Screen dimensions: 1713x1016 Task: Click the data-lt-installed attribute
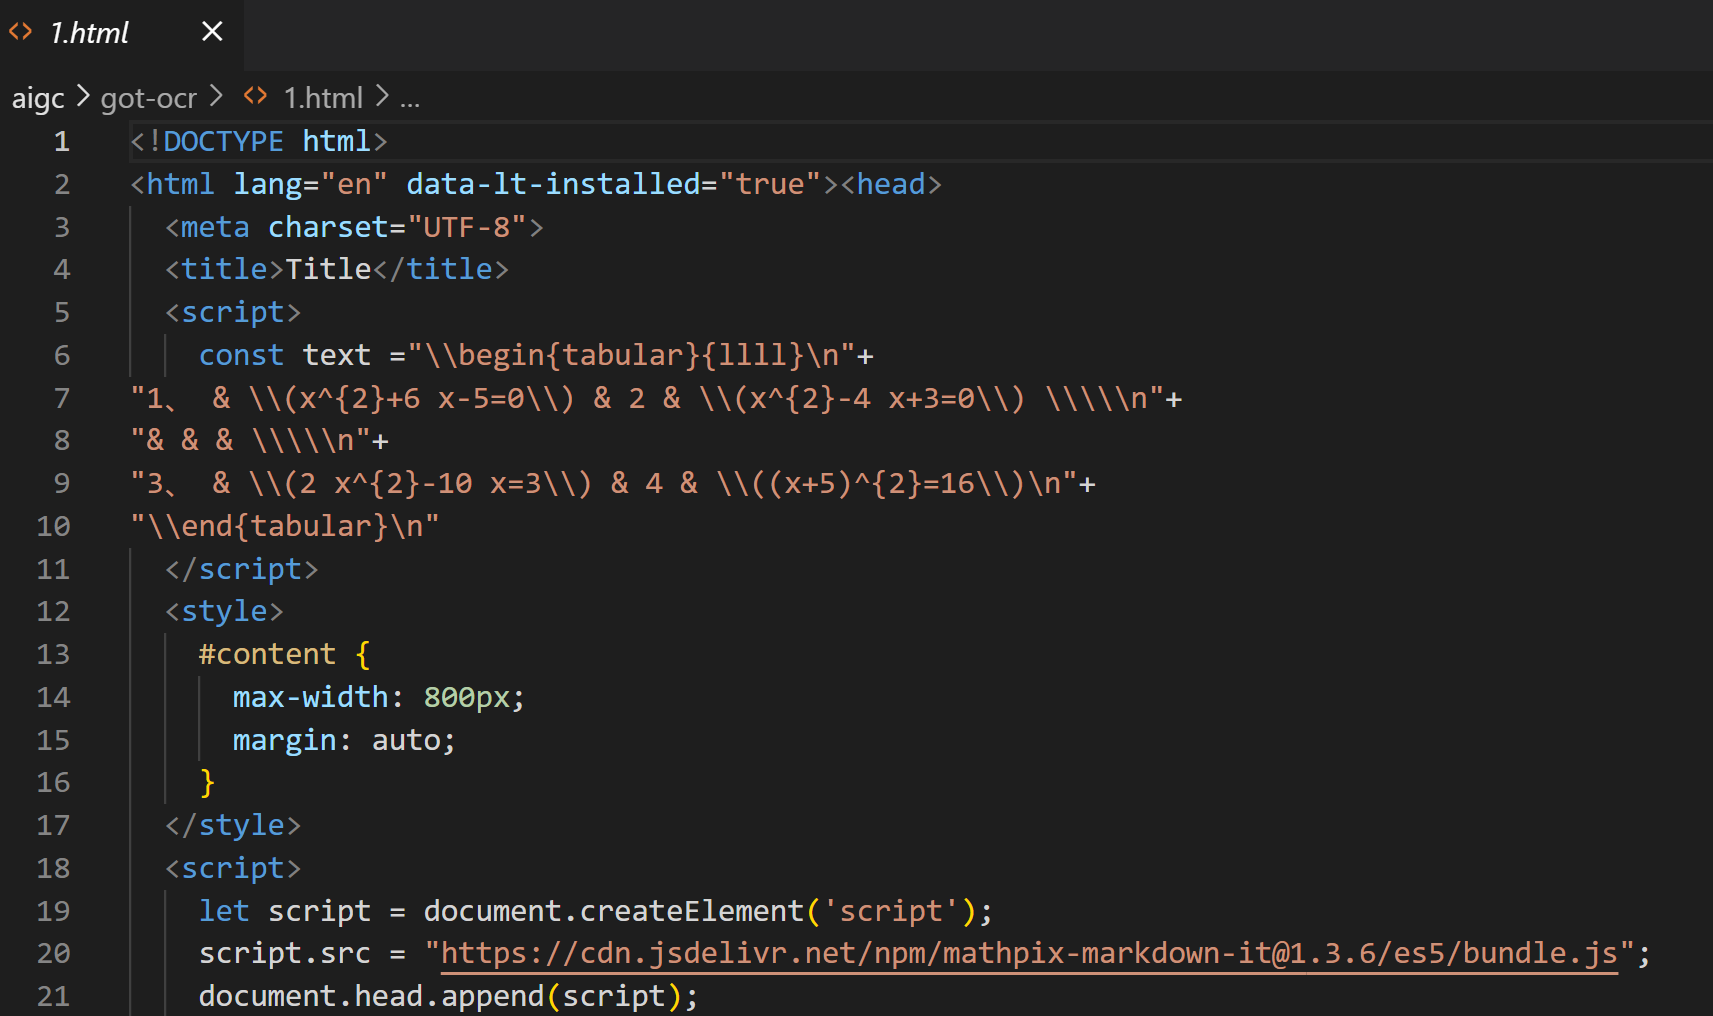click(553, 184)
